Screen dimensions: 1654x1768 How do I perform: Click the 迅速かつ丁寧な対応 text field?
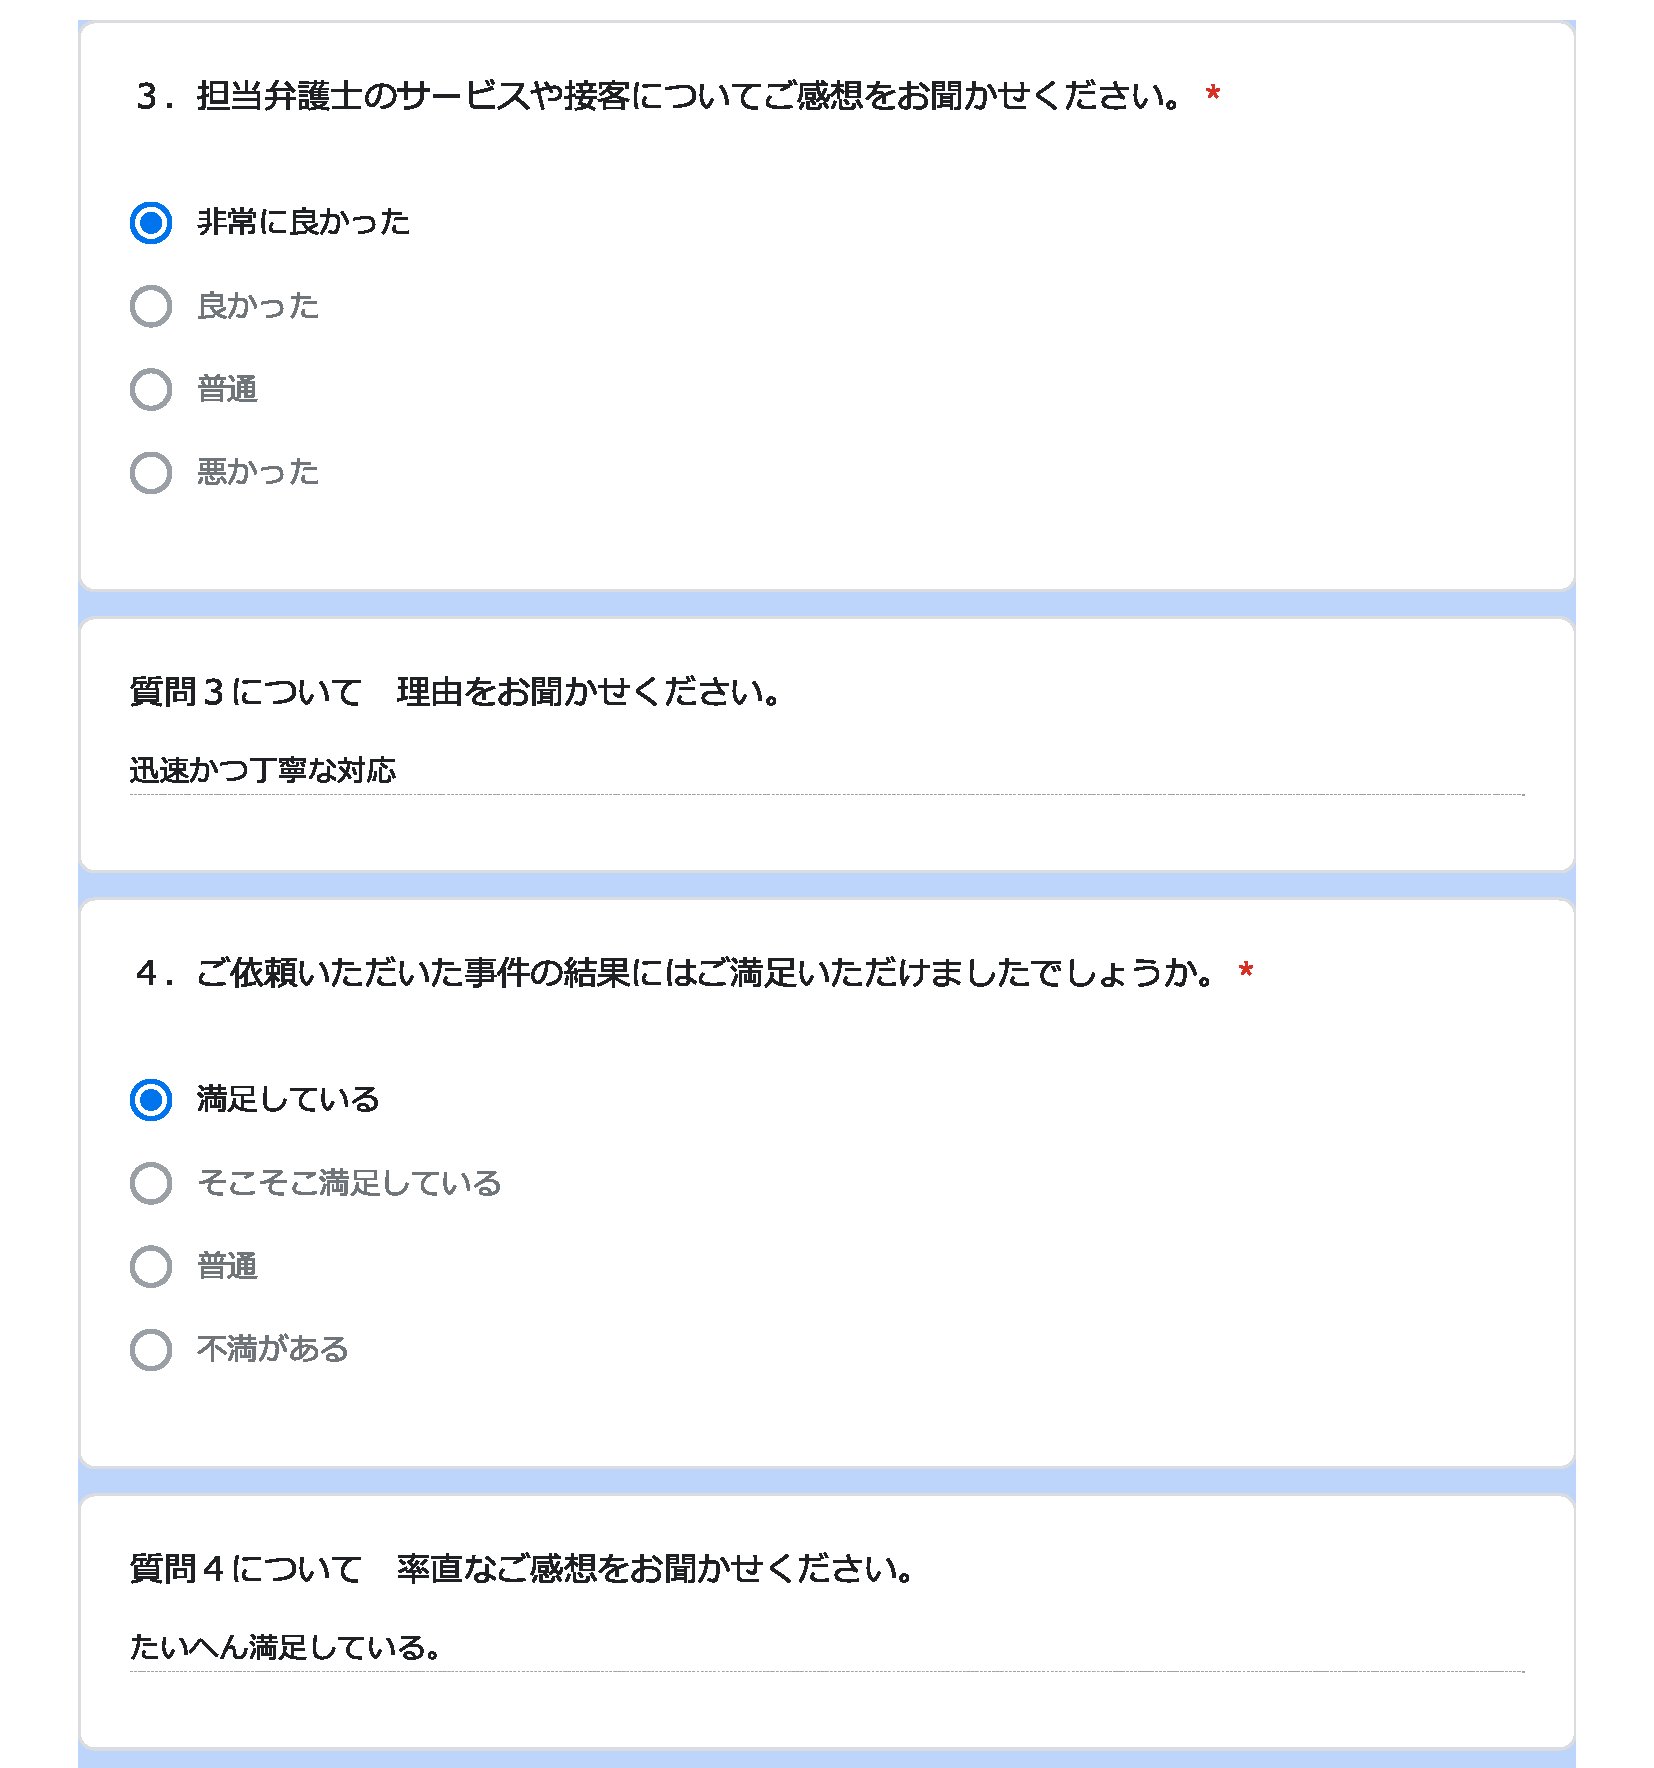coord(827,771)
